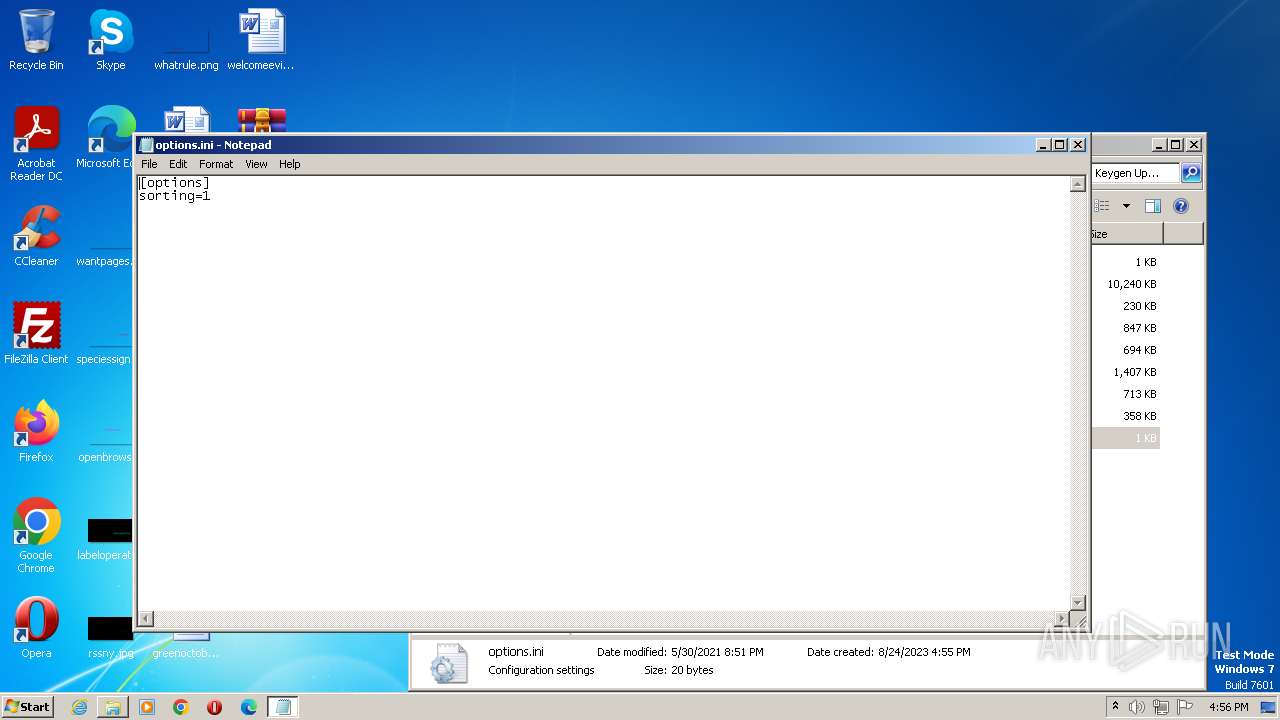Click the Explorer search box

click(1135, 173)
